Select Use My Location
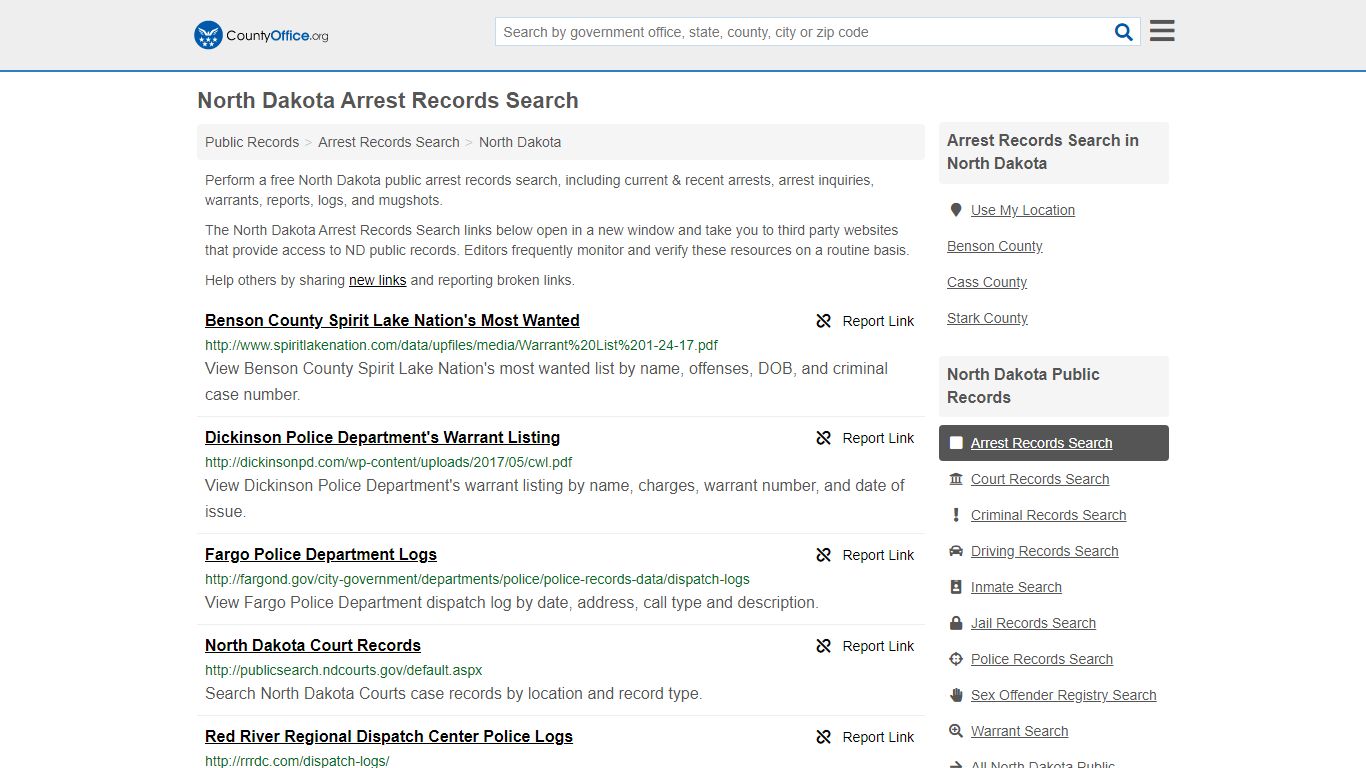 (1023, 210)
